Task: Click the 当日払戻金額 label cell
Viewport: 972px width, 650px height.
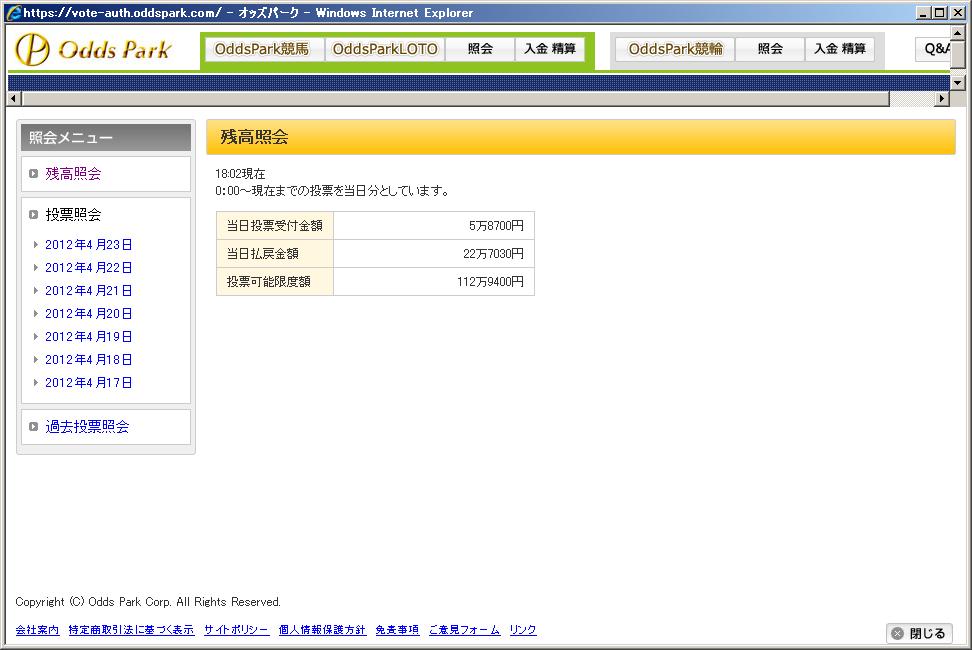Action: coord(275,253)
